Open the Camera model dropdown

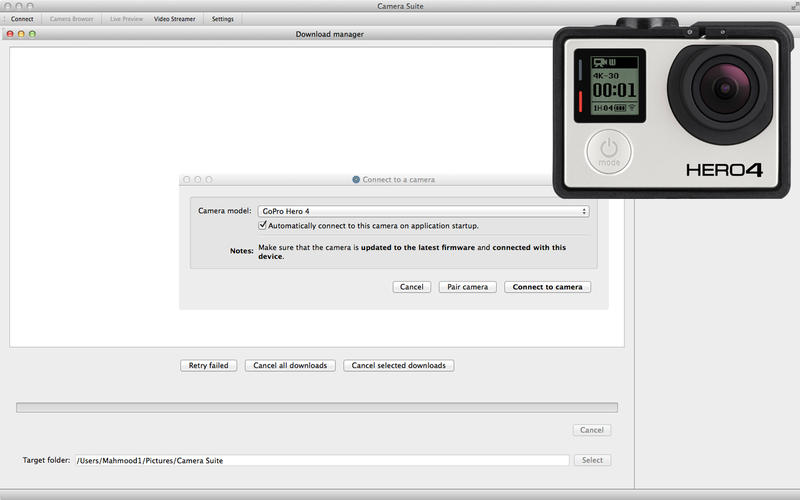(422, 211)
